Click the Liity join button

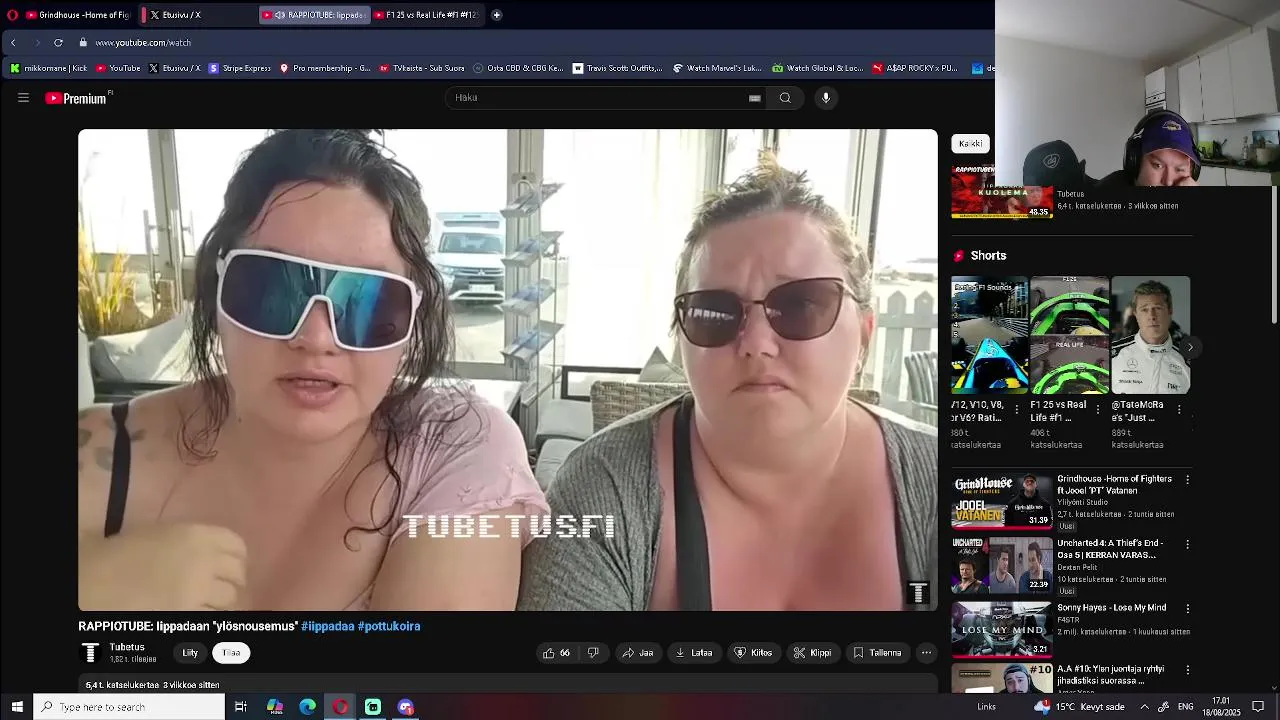click(190, 653)
